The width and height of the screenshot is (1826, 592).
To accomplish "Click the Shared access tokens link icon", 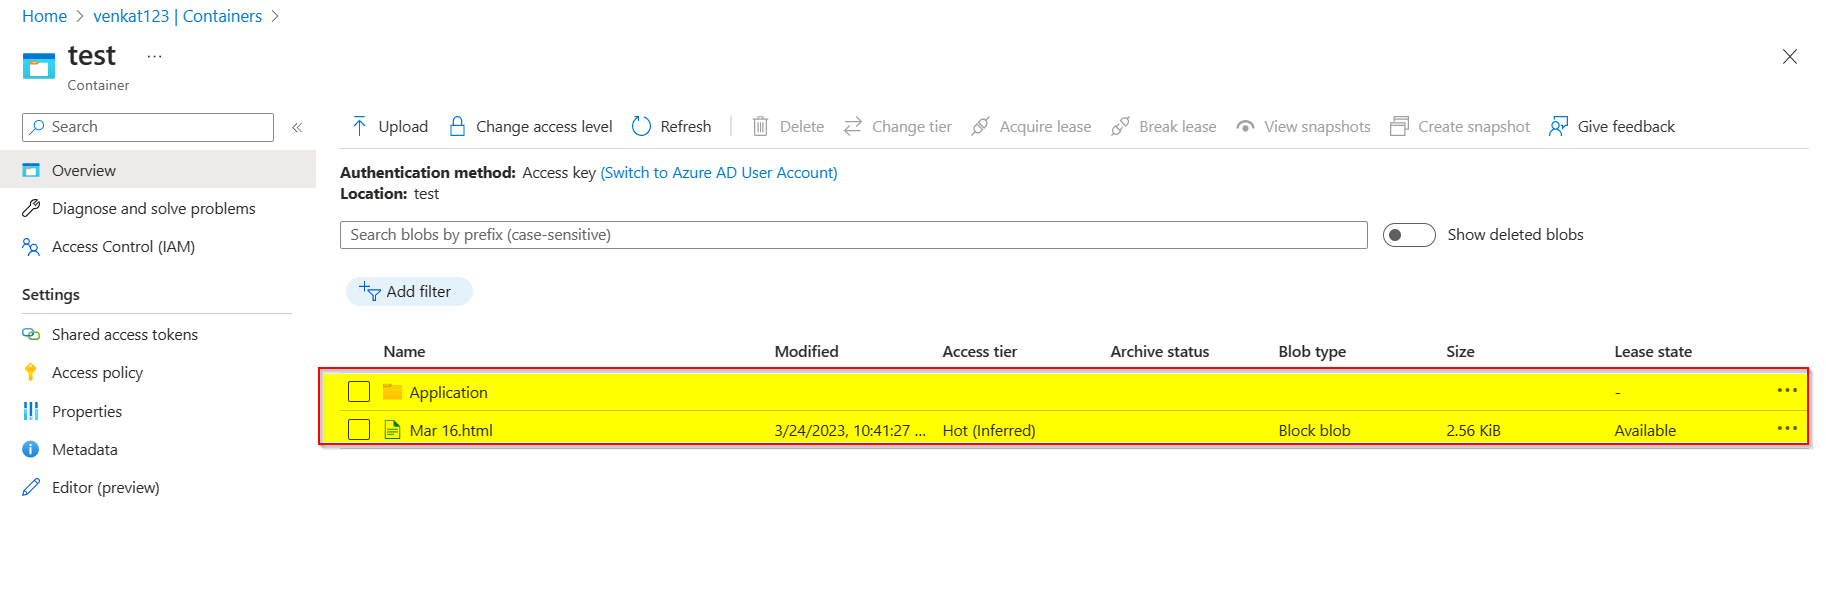I will 31,334.
